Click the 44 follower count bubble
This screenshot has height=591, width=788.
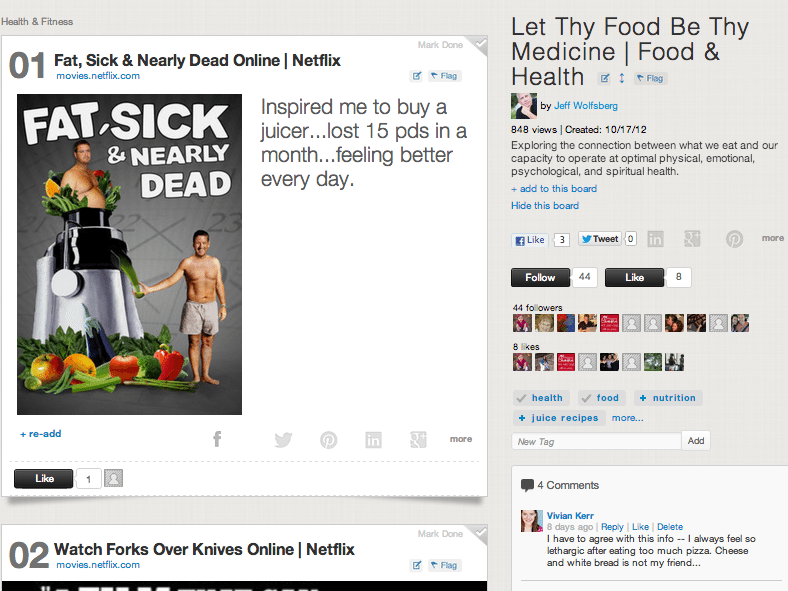click(x=584, y=277)
